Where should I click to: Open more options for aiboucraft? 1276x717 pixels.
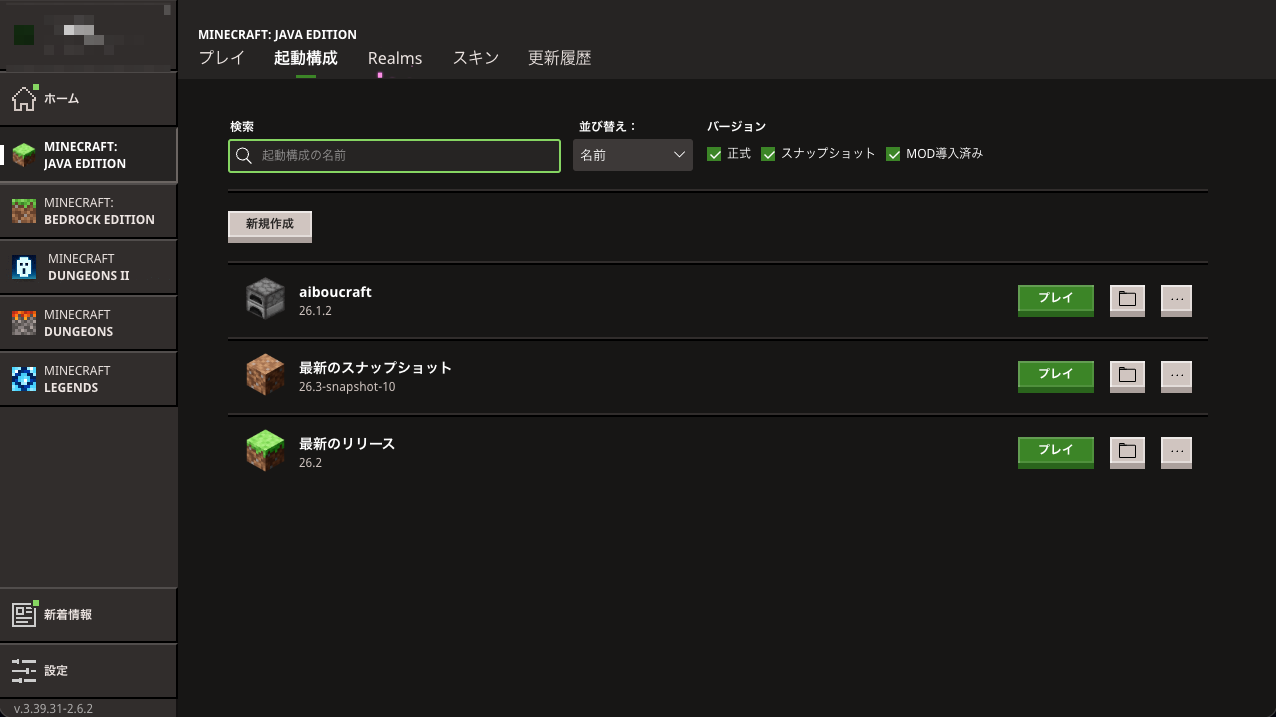[x=1176, y=299]
